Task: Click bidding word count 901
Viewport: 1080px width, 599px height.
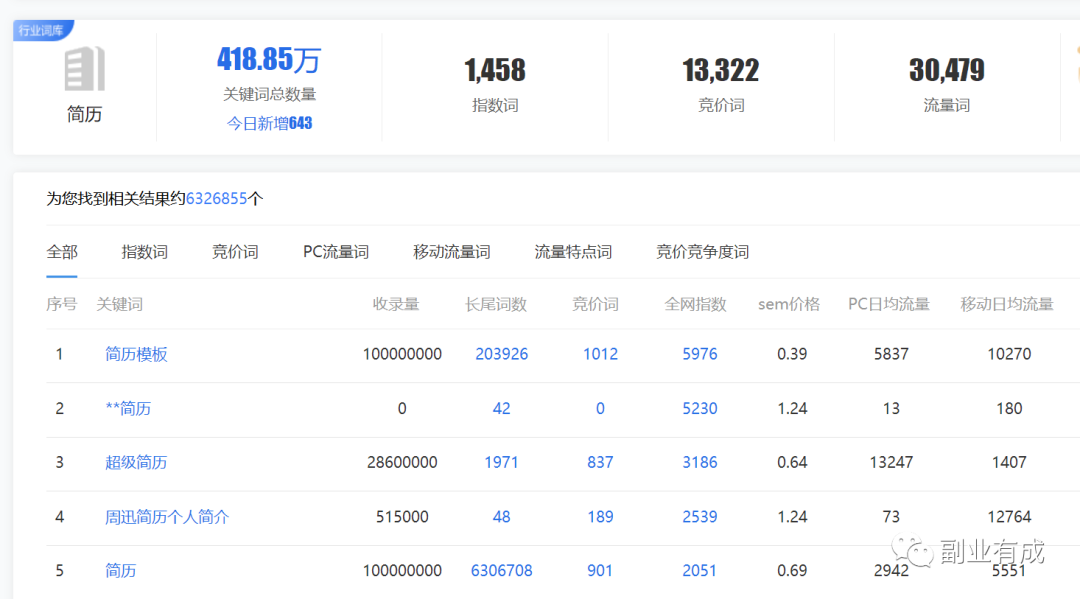Action: [x=601, y=570]
